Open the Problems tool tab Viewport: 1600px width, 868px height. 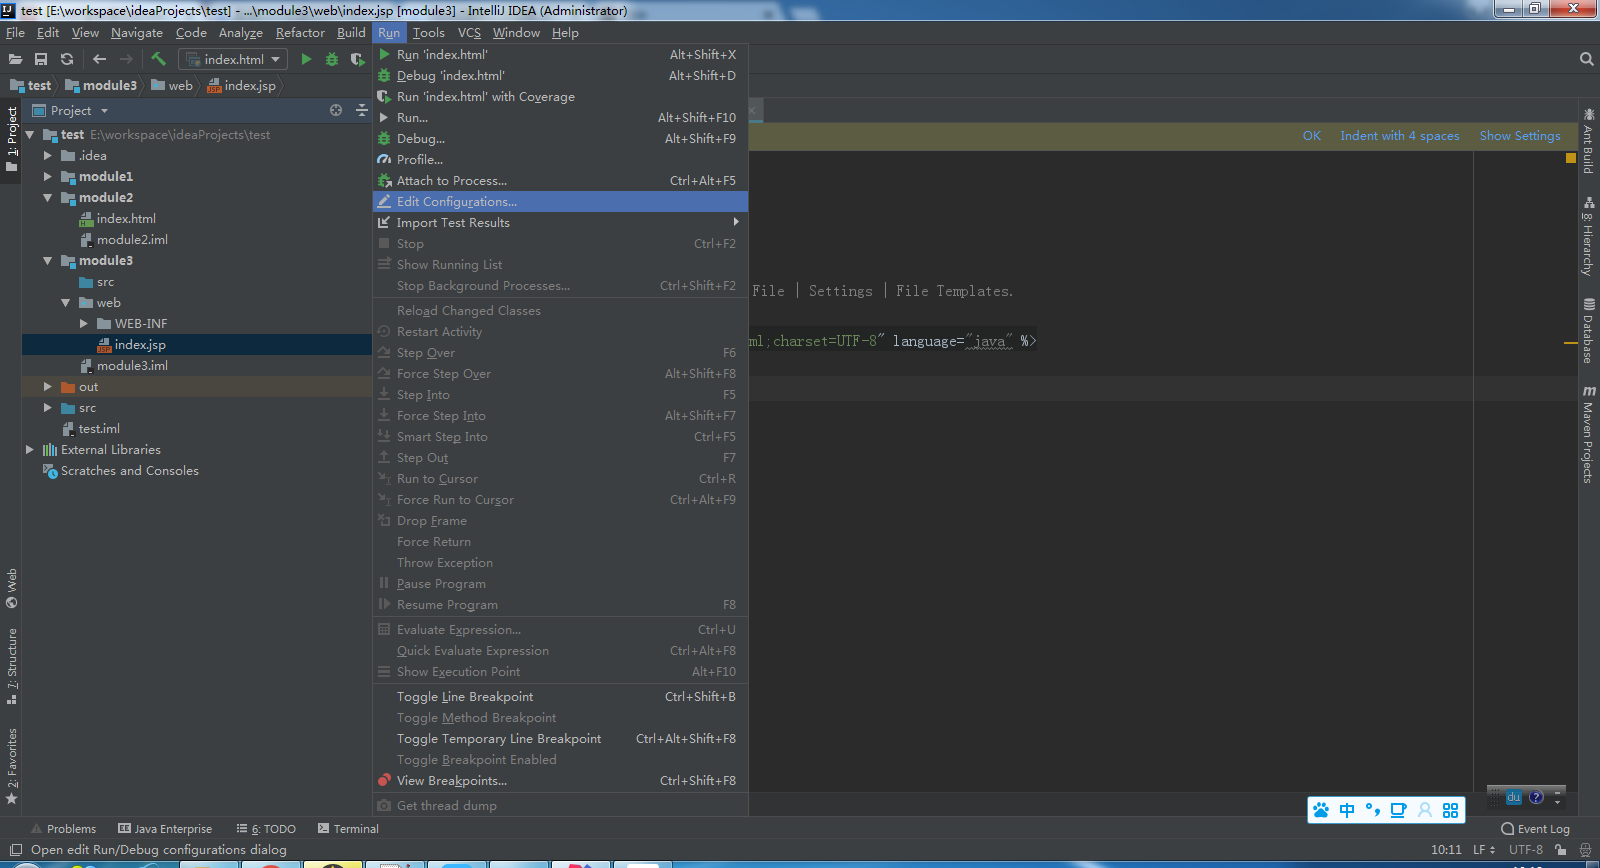63,829
